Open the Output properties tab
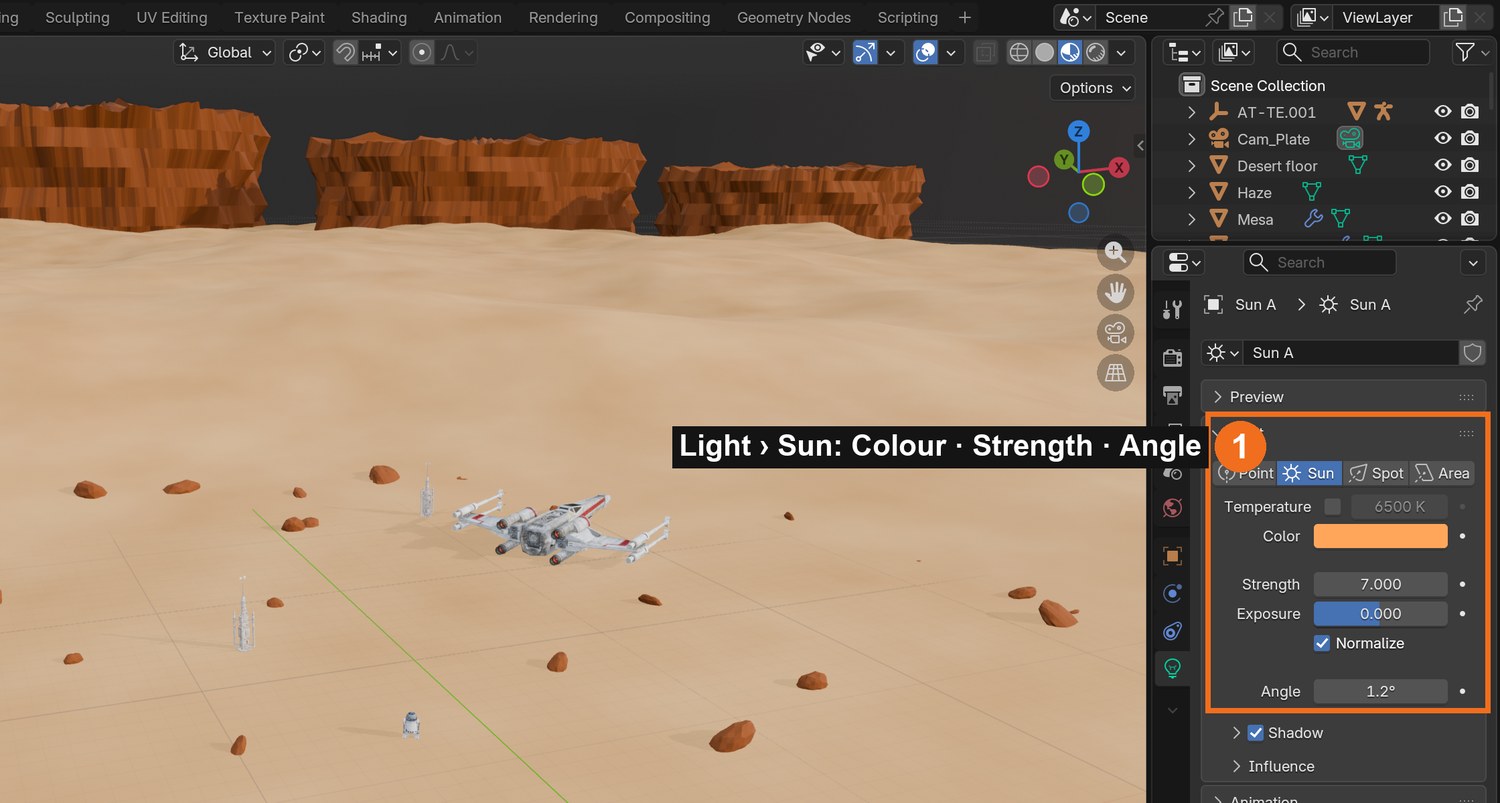The width and height of the screenshot is (1500, 803). [1172, 395]
